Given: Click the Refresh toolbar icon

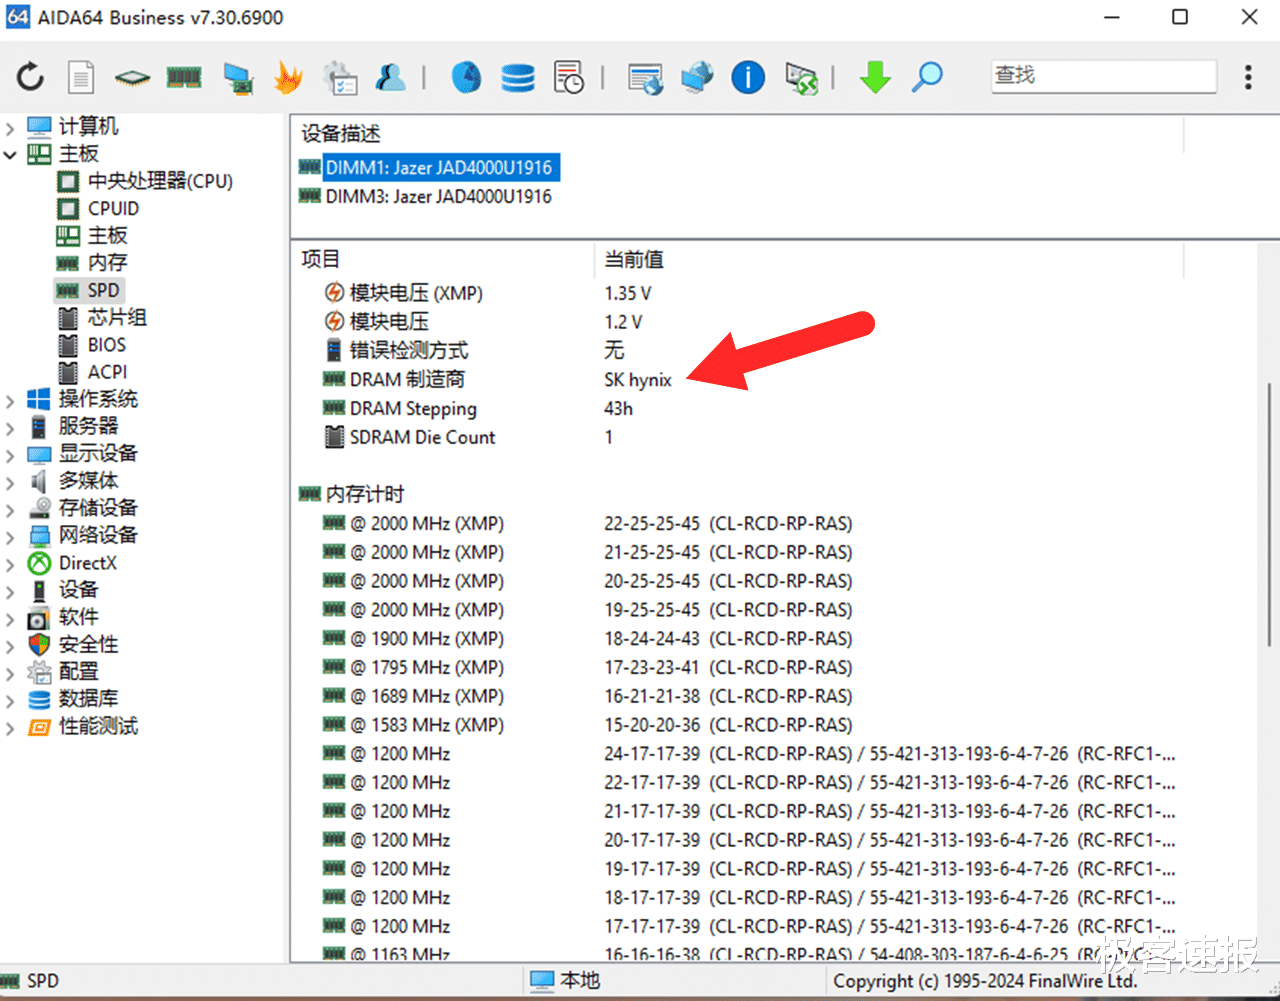Looking at the screenshot, I should tap(30, 77).
